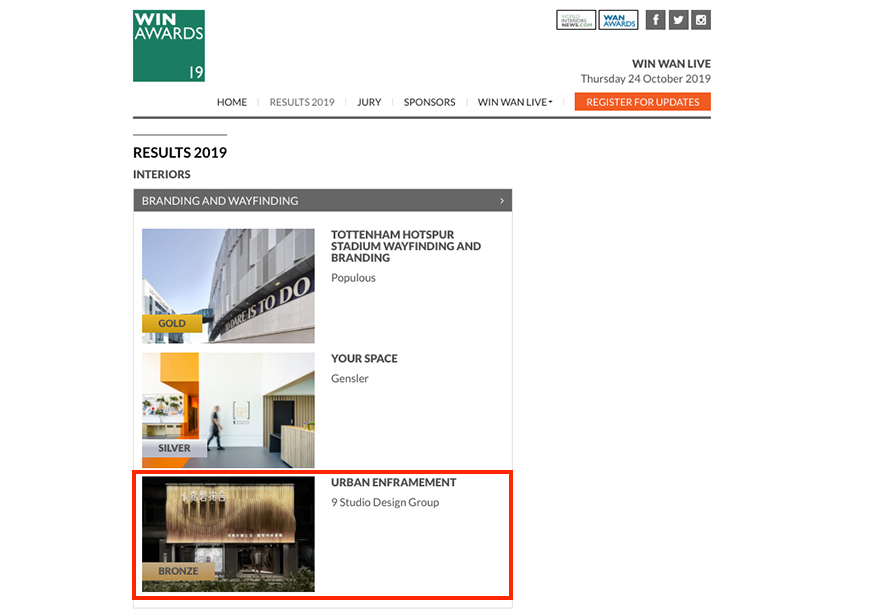The image size is (885, 611).
Task: Open the SPONSORS menu item
Action: 430,102
